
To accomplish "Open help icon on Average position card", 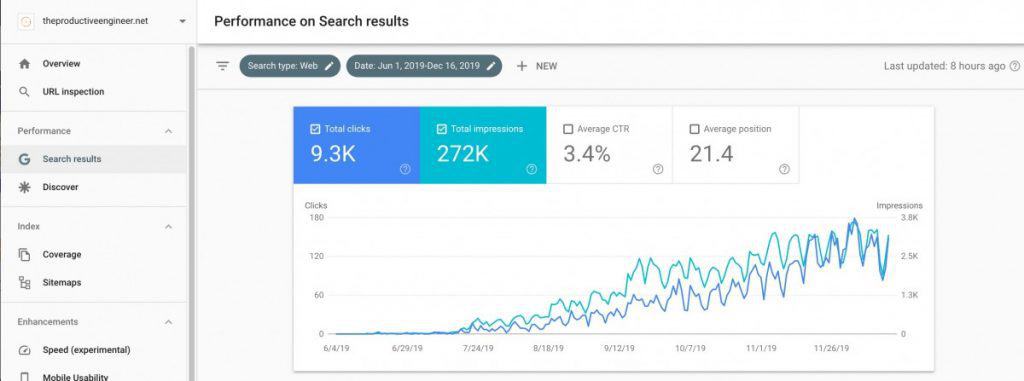I will click(x=784, y=169).
